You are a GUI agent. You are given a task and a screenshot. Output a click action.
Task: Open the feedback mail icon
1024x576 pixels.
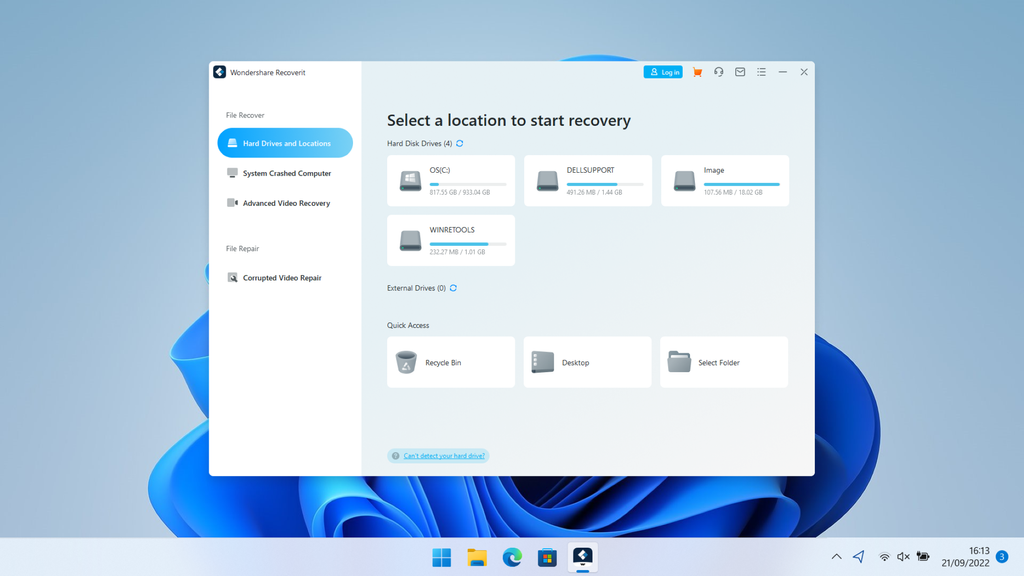739,72
